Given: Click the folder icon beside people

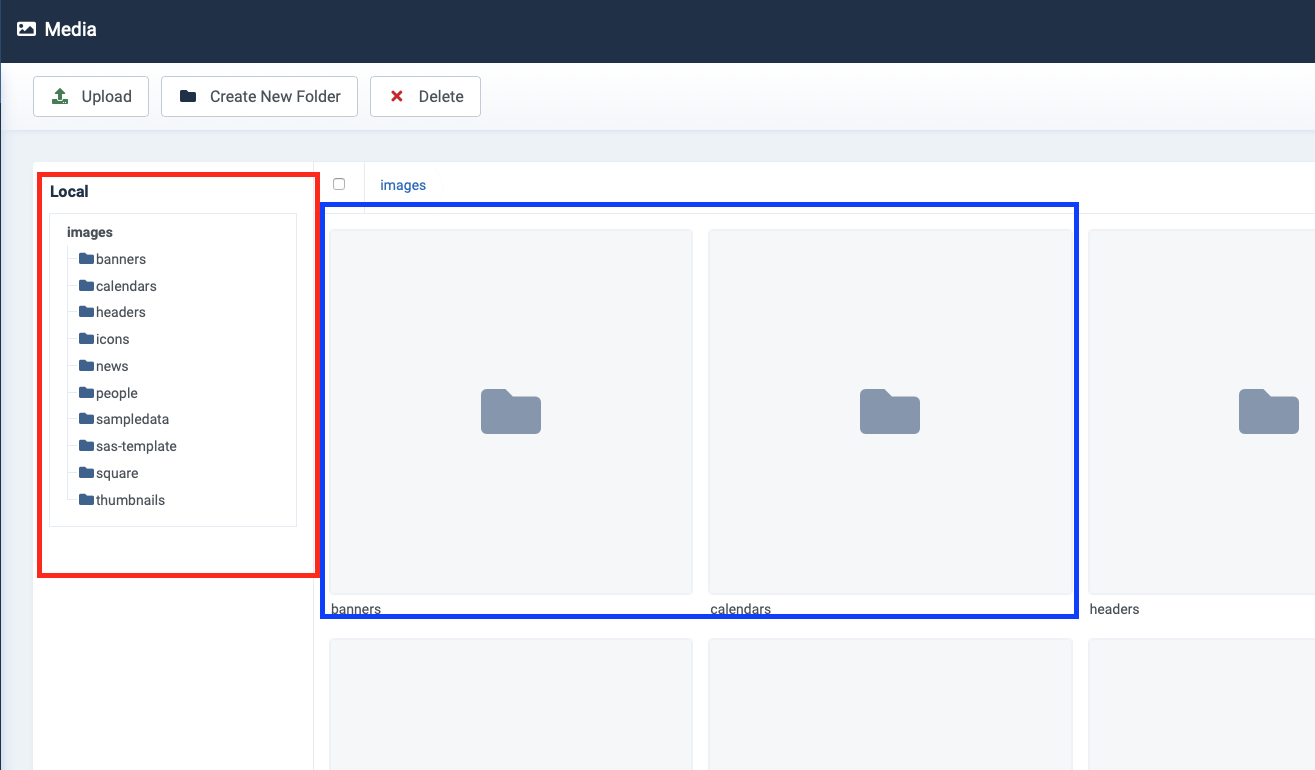Looking at the screenshot, I should pyautogui.click(x=86, y=393).
